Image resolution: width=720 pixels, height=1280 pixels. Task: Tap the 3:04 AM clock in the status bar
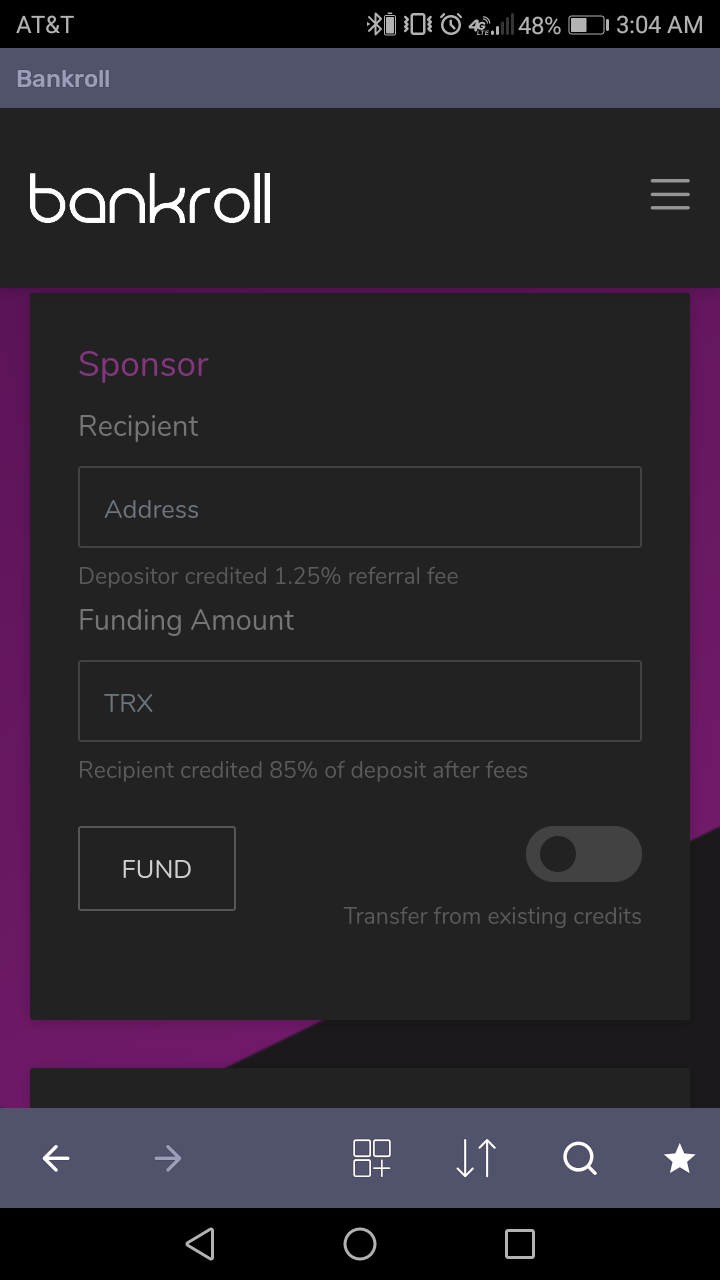(x=659, y=25)
